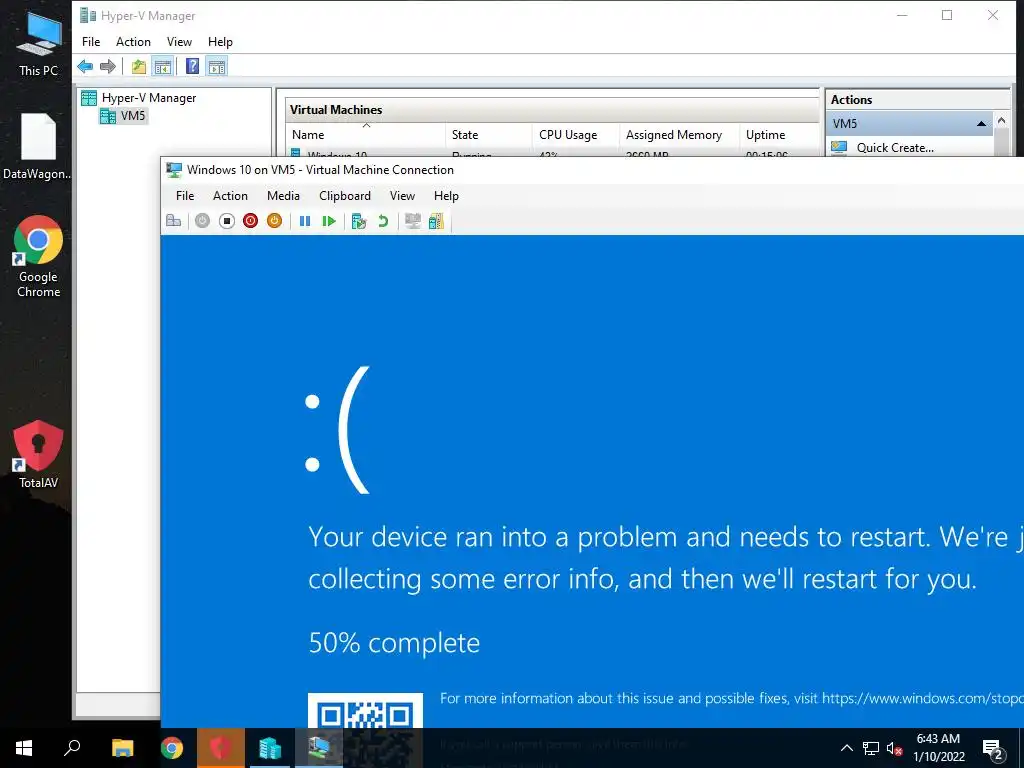Click the Share/resources icon at end of VM toolbar
The width and height of the screenshot is (1024, 768).
(436, 221)
